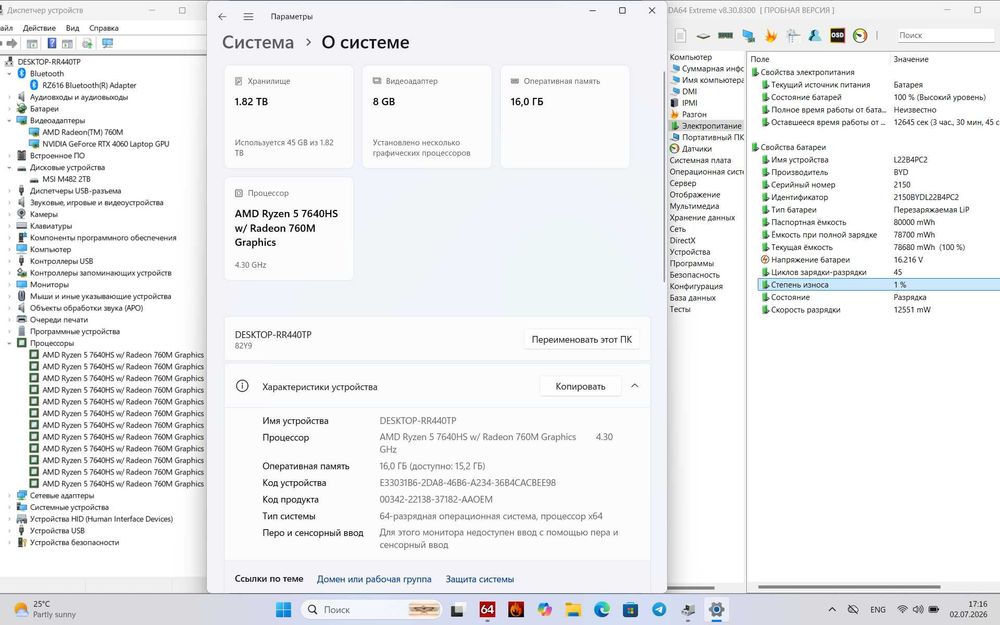Open Copilot from the taskbar
Screen dimensions: 1000x625
tap(545, 610)
